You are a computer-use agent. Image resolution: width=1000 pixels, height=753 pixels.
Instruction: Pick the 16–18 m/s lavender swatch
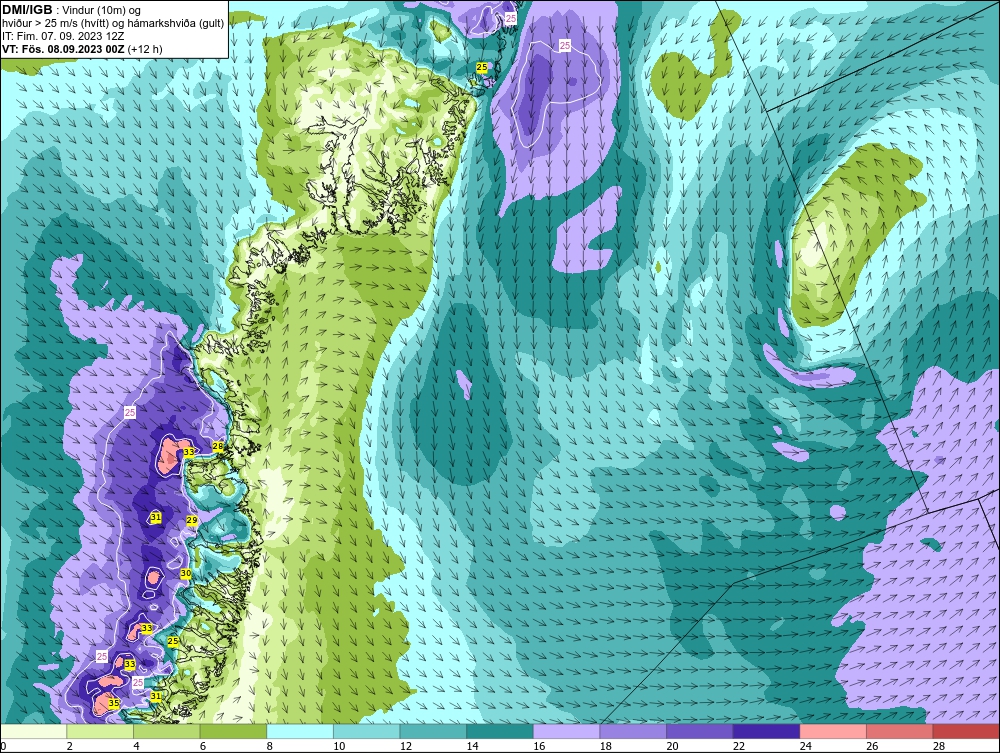point(566,731)
